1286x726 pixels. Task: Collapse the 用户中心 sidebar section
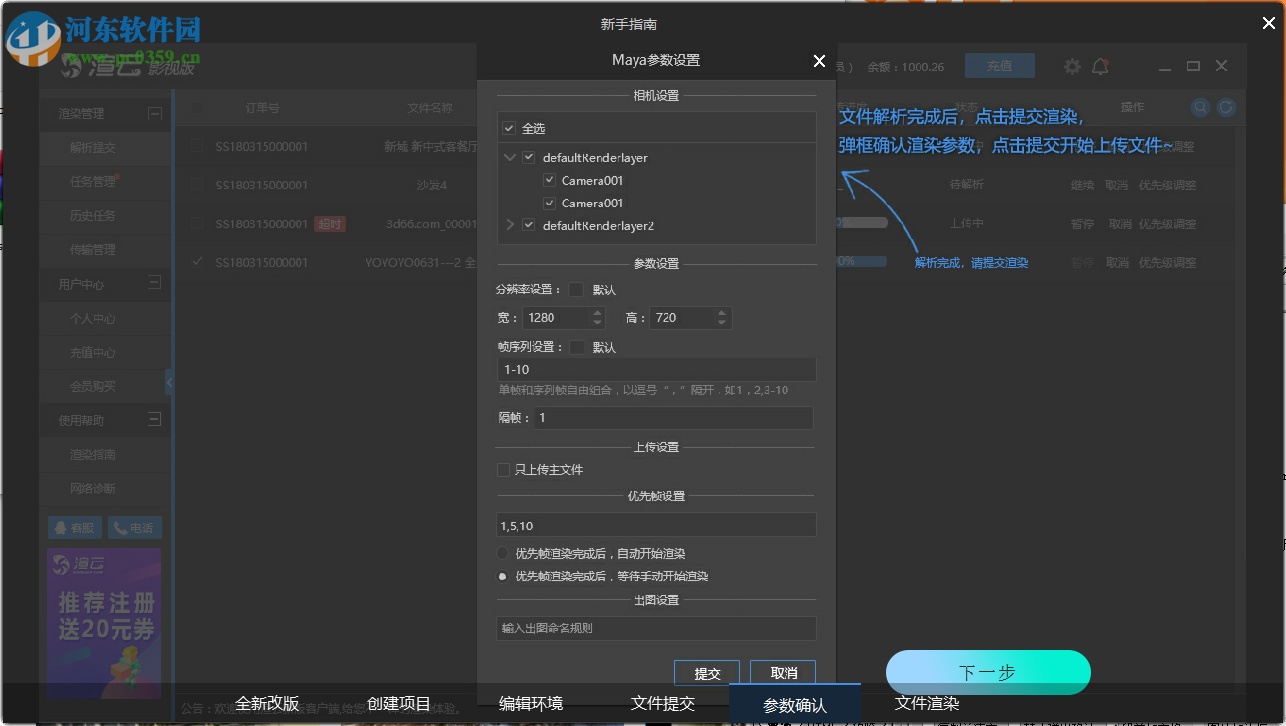pyautogui.click(x=156, y=284)
